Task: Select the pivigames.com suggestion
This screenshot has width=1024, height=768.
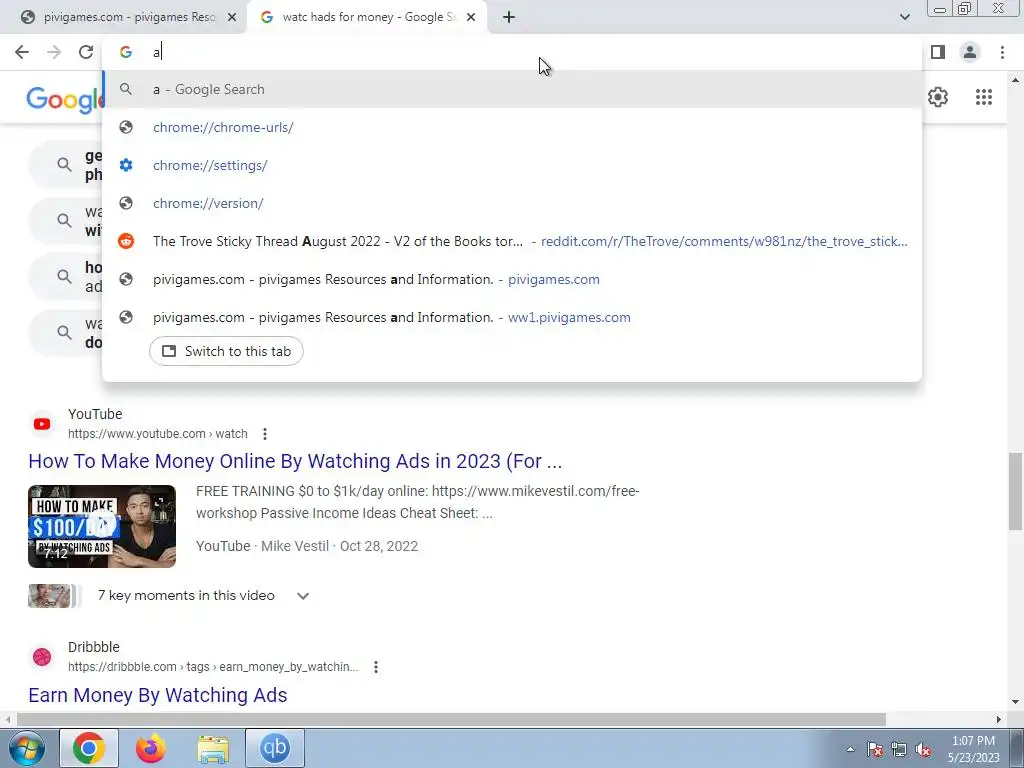Action: point(512,279)
